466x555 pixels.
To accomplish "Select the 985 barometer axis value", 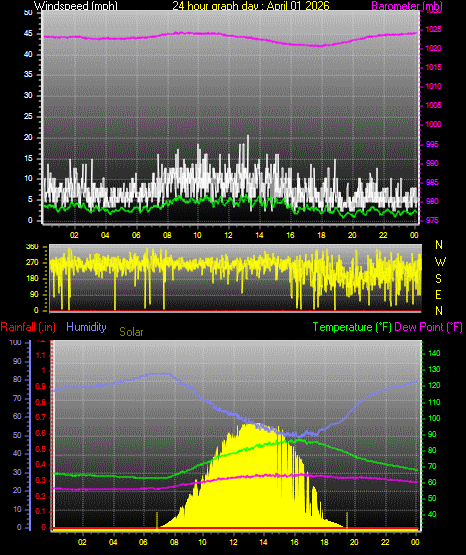I will (x=432, y=182).
